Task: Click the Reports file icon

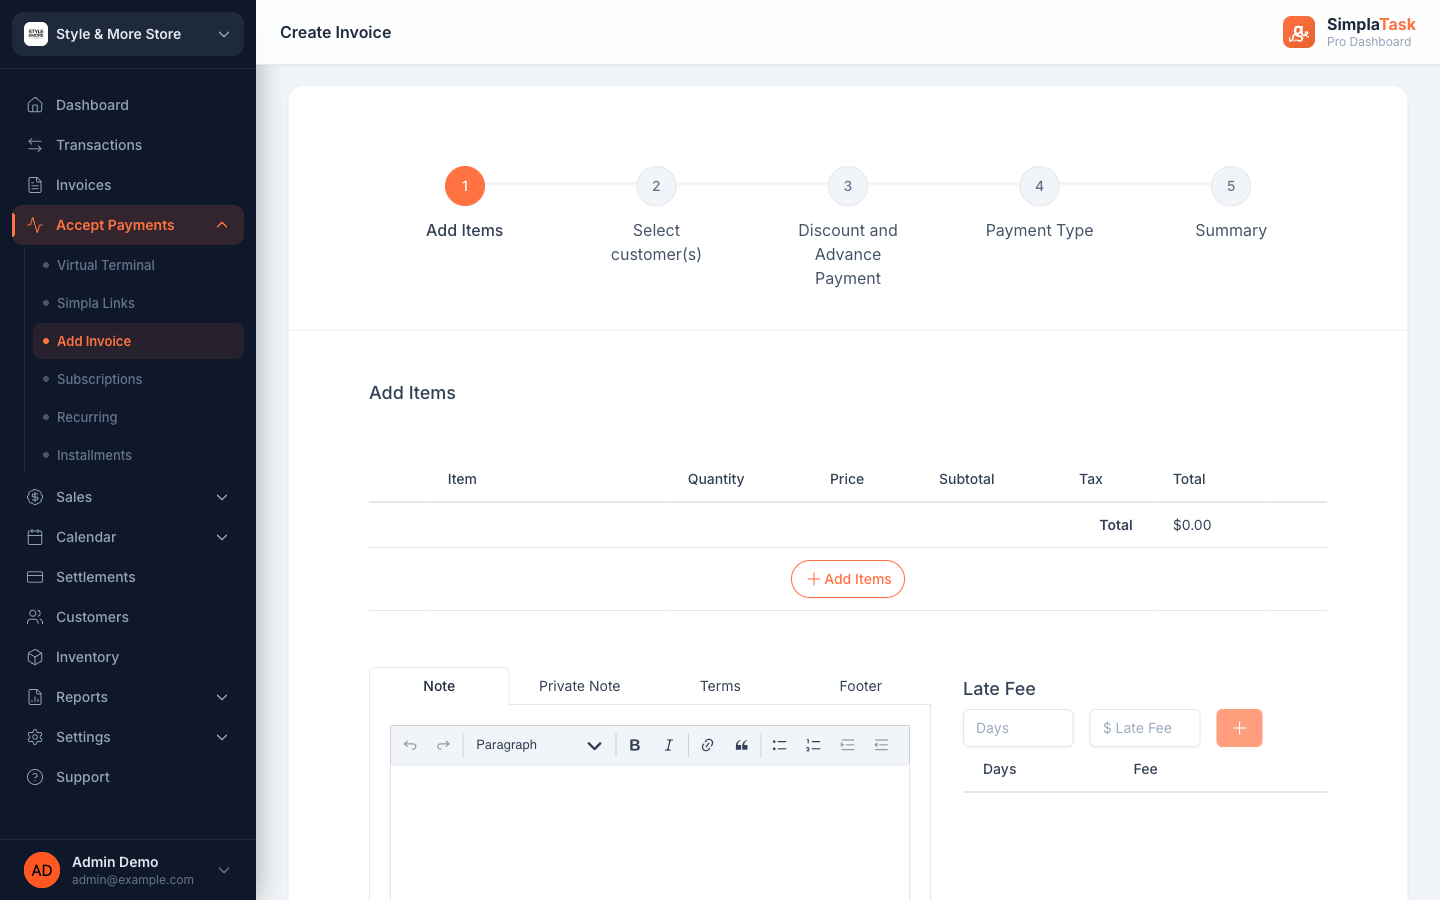Action: pyautogui.click(x=35, y=697)
